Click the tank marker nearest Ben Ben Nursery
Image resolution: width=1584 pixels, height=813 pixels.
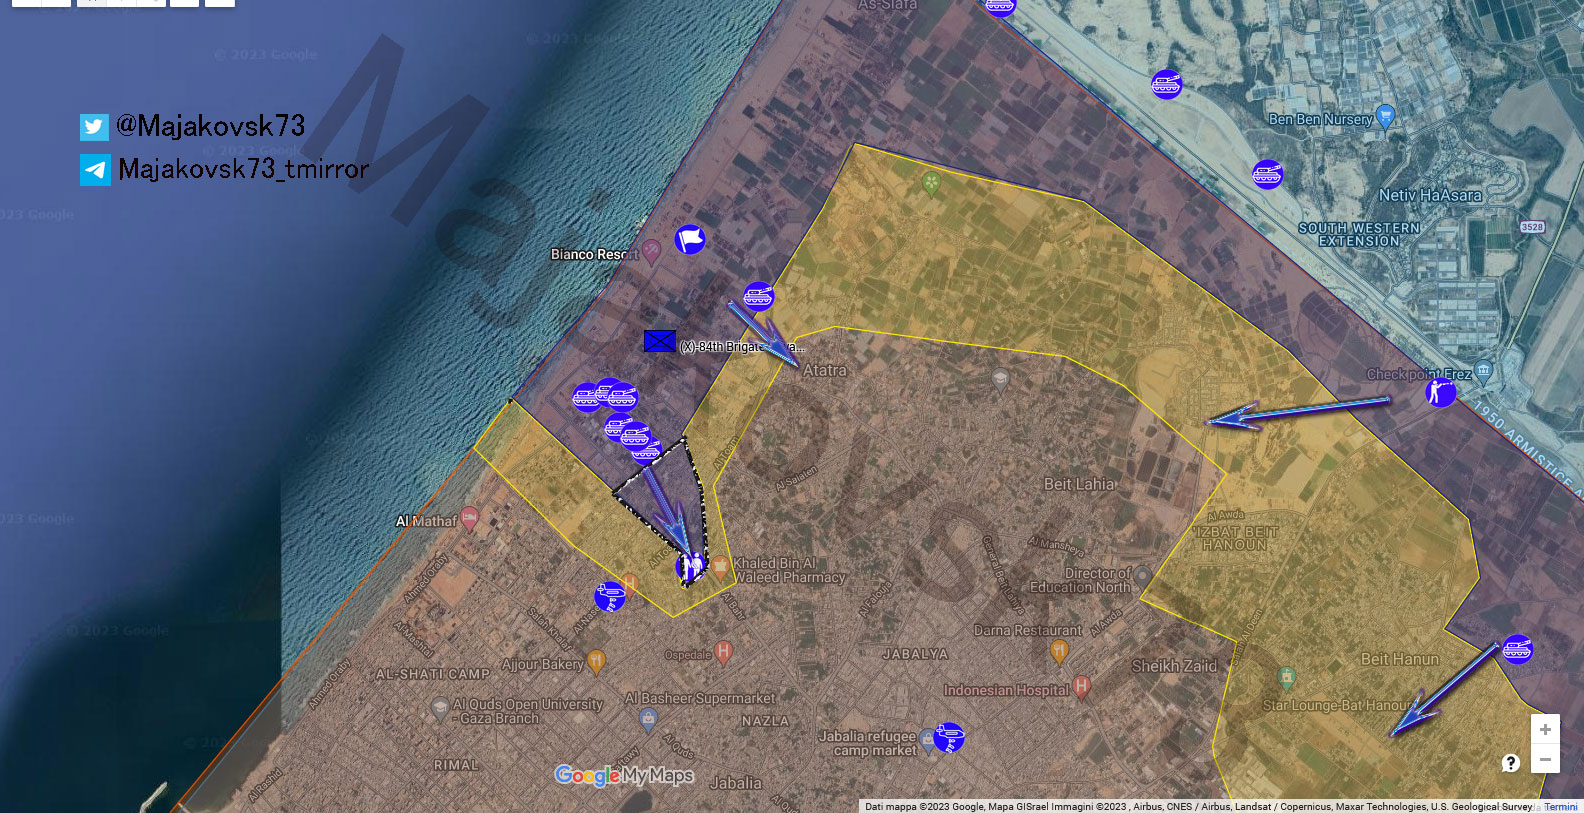coord(1166,84)
